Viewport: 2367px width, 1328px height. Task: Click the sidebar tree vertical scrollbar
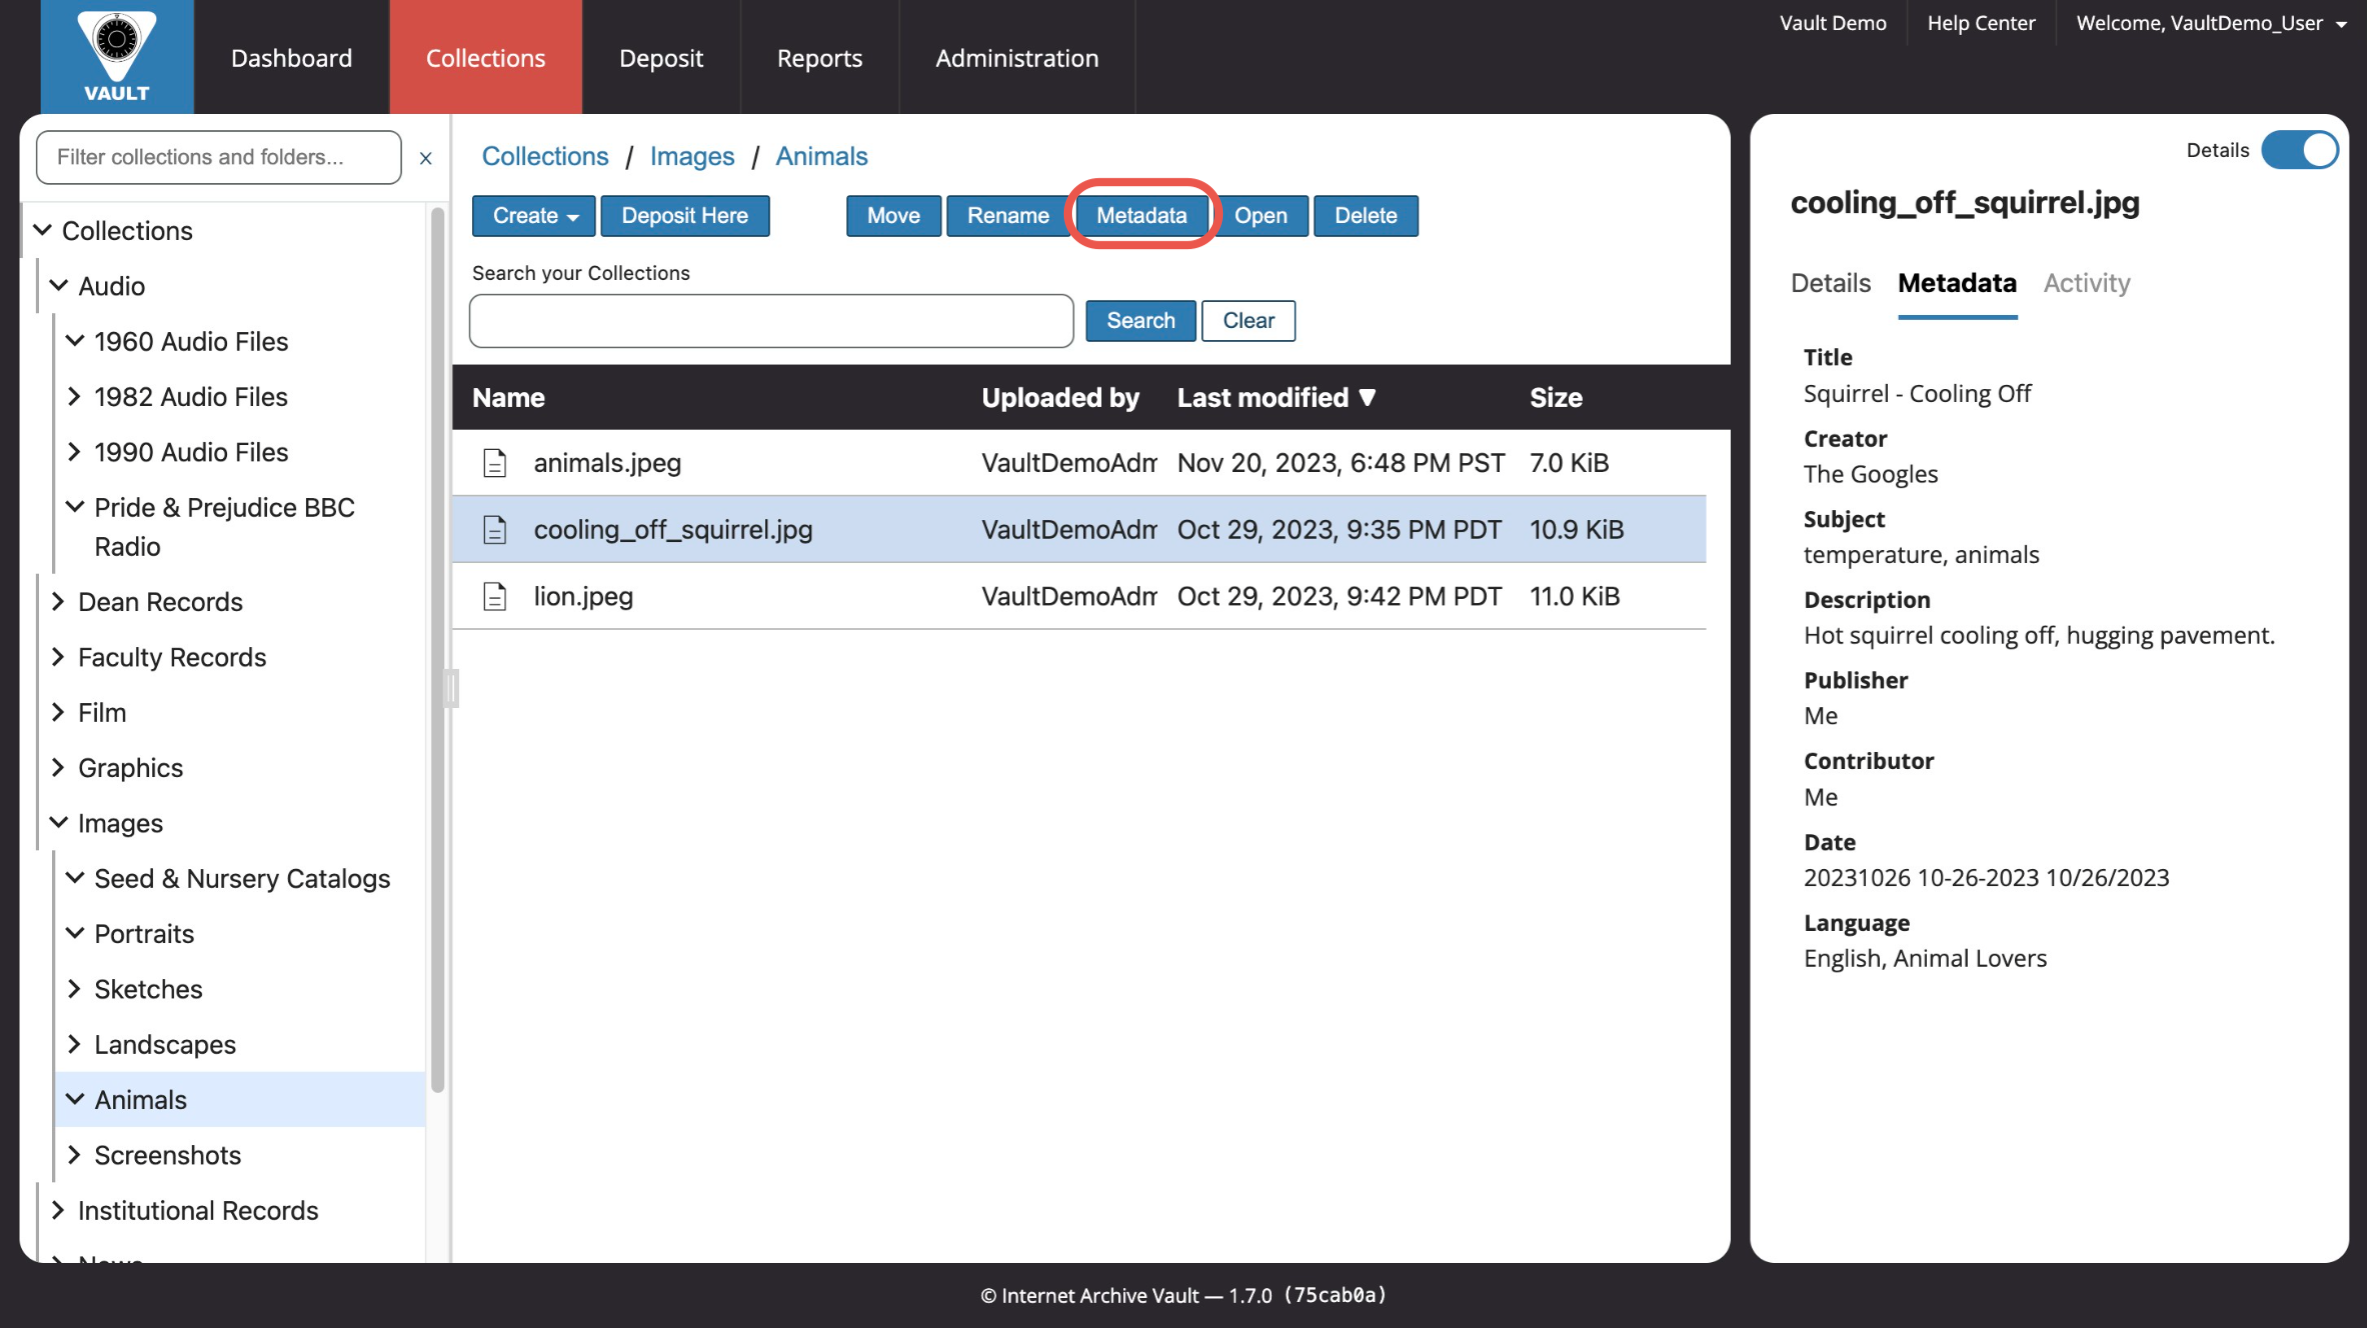coord(437,650)
